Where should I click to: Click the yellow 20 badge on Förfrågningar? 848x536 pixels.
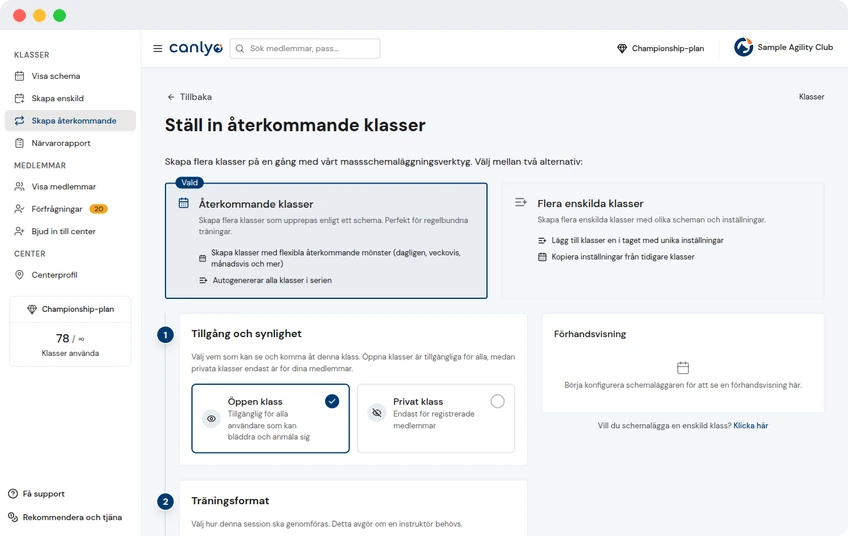point(98,209)
